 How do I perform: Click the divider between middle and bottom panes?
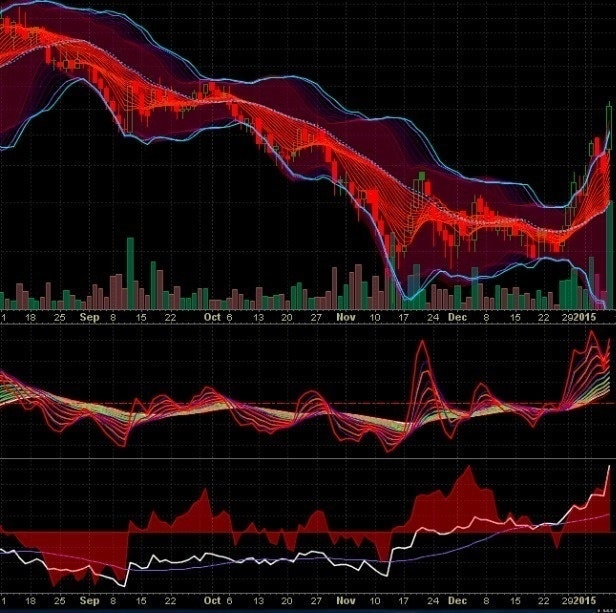[x=300, y=459]
